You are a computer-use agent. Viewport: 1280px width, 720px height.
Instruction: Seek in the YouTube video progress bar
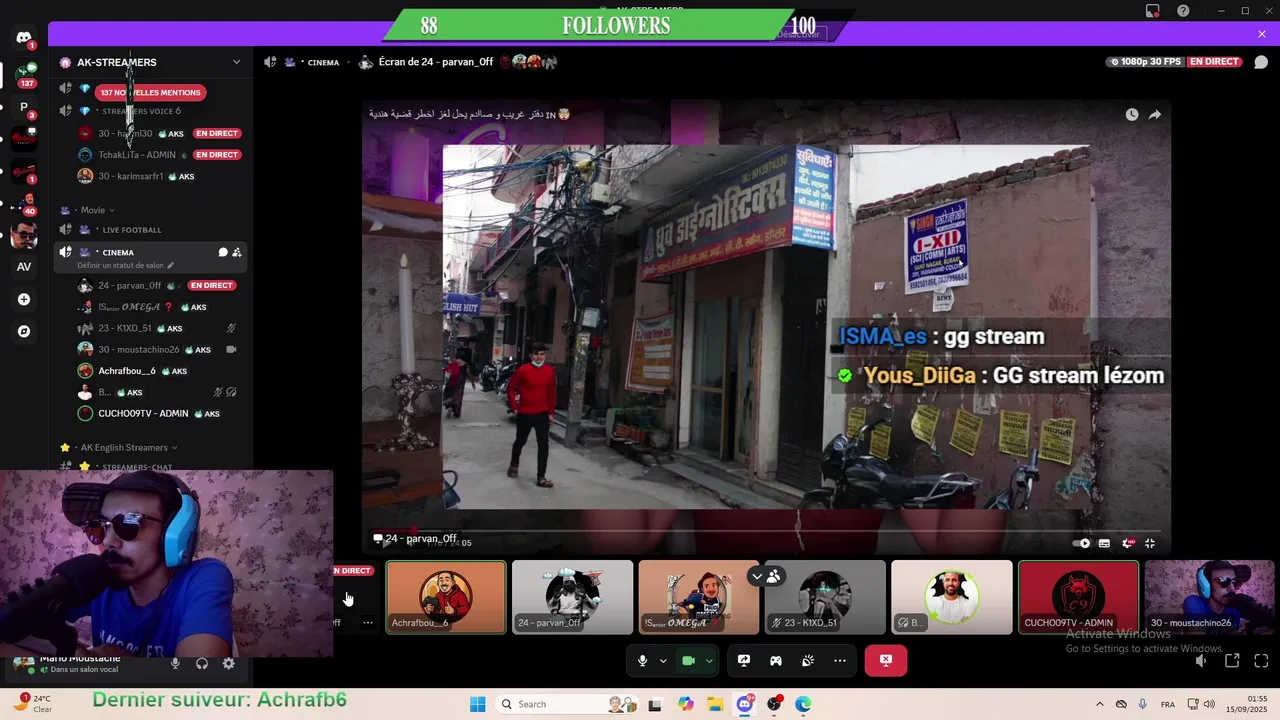point(766,531)
